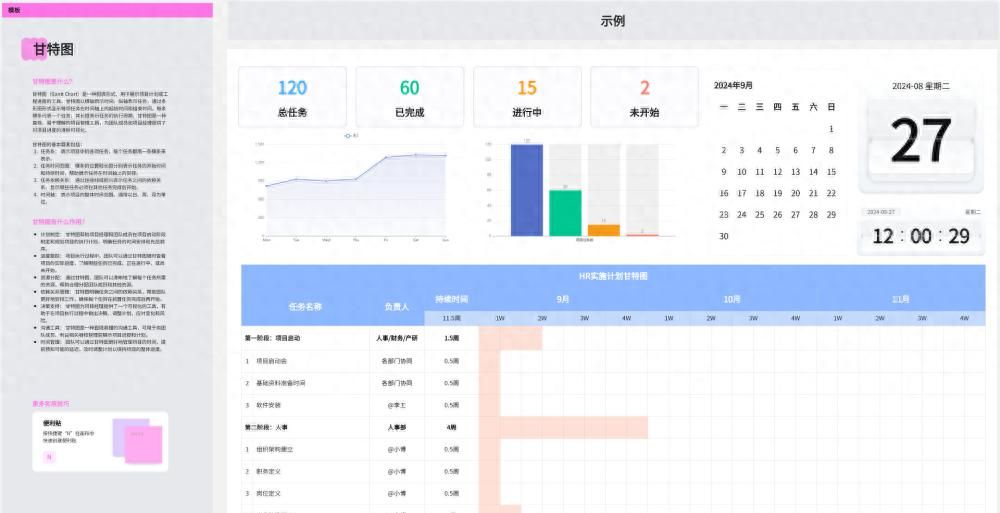Click the sticky notes illustration thumbnail

click(x=137, y=441)
